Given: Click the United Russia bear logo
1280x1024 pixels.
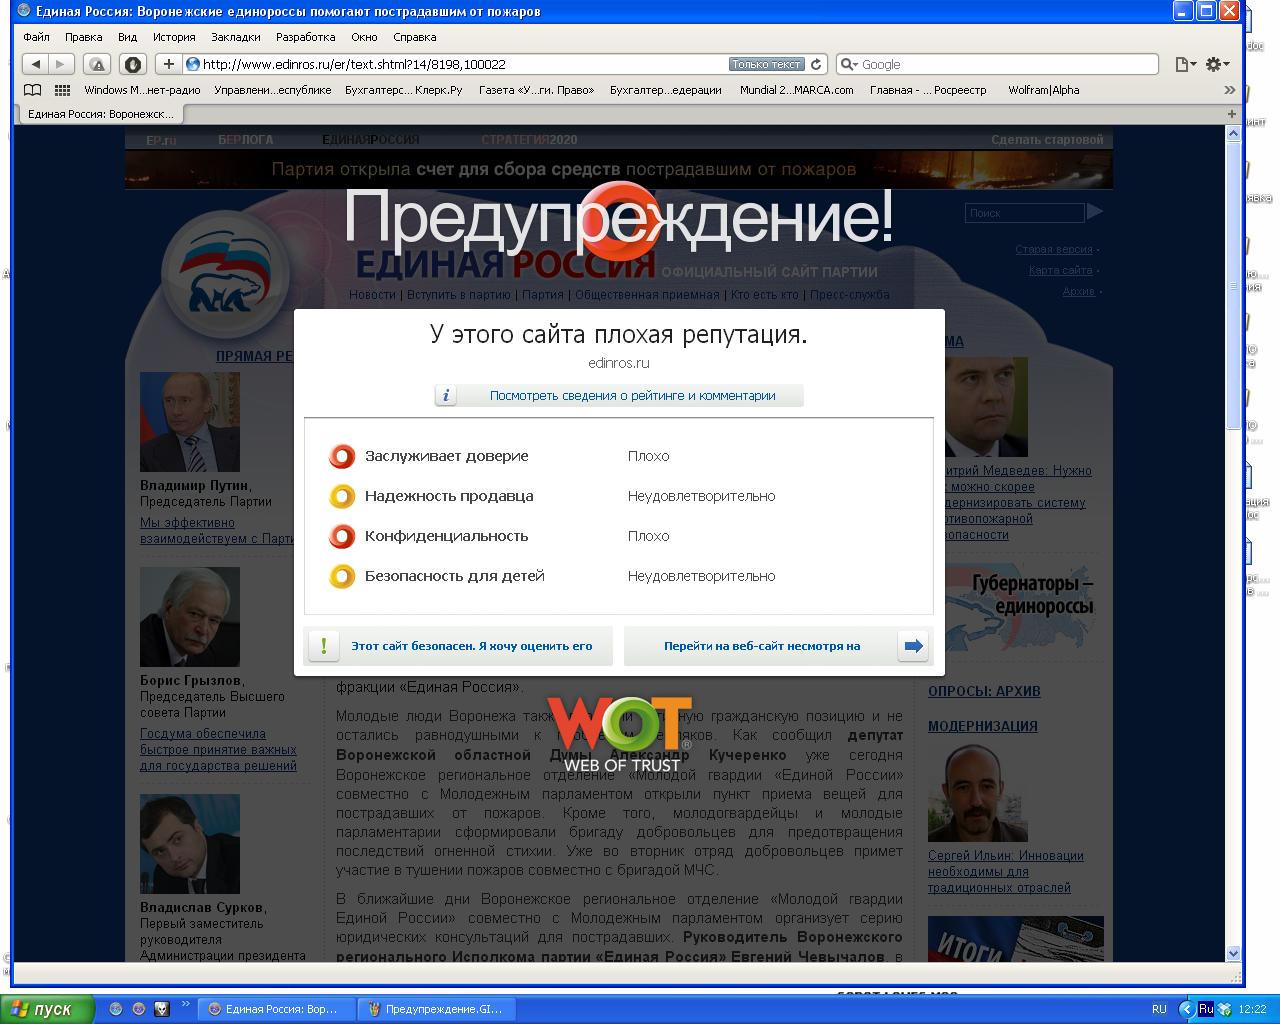Looking at the screenshot, I should 224,274.
